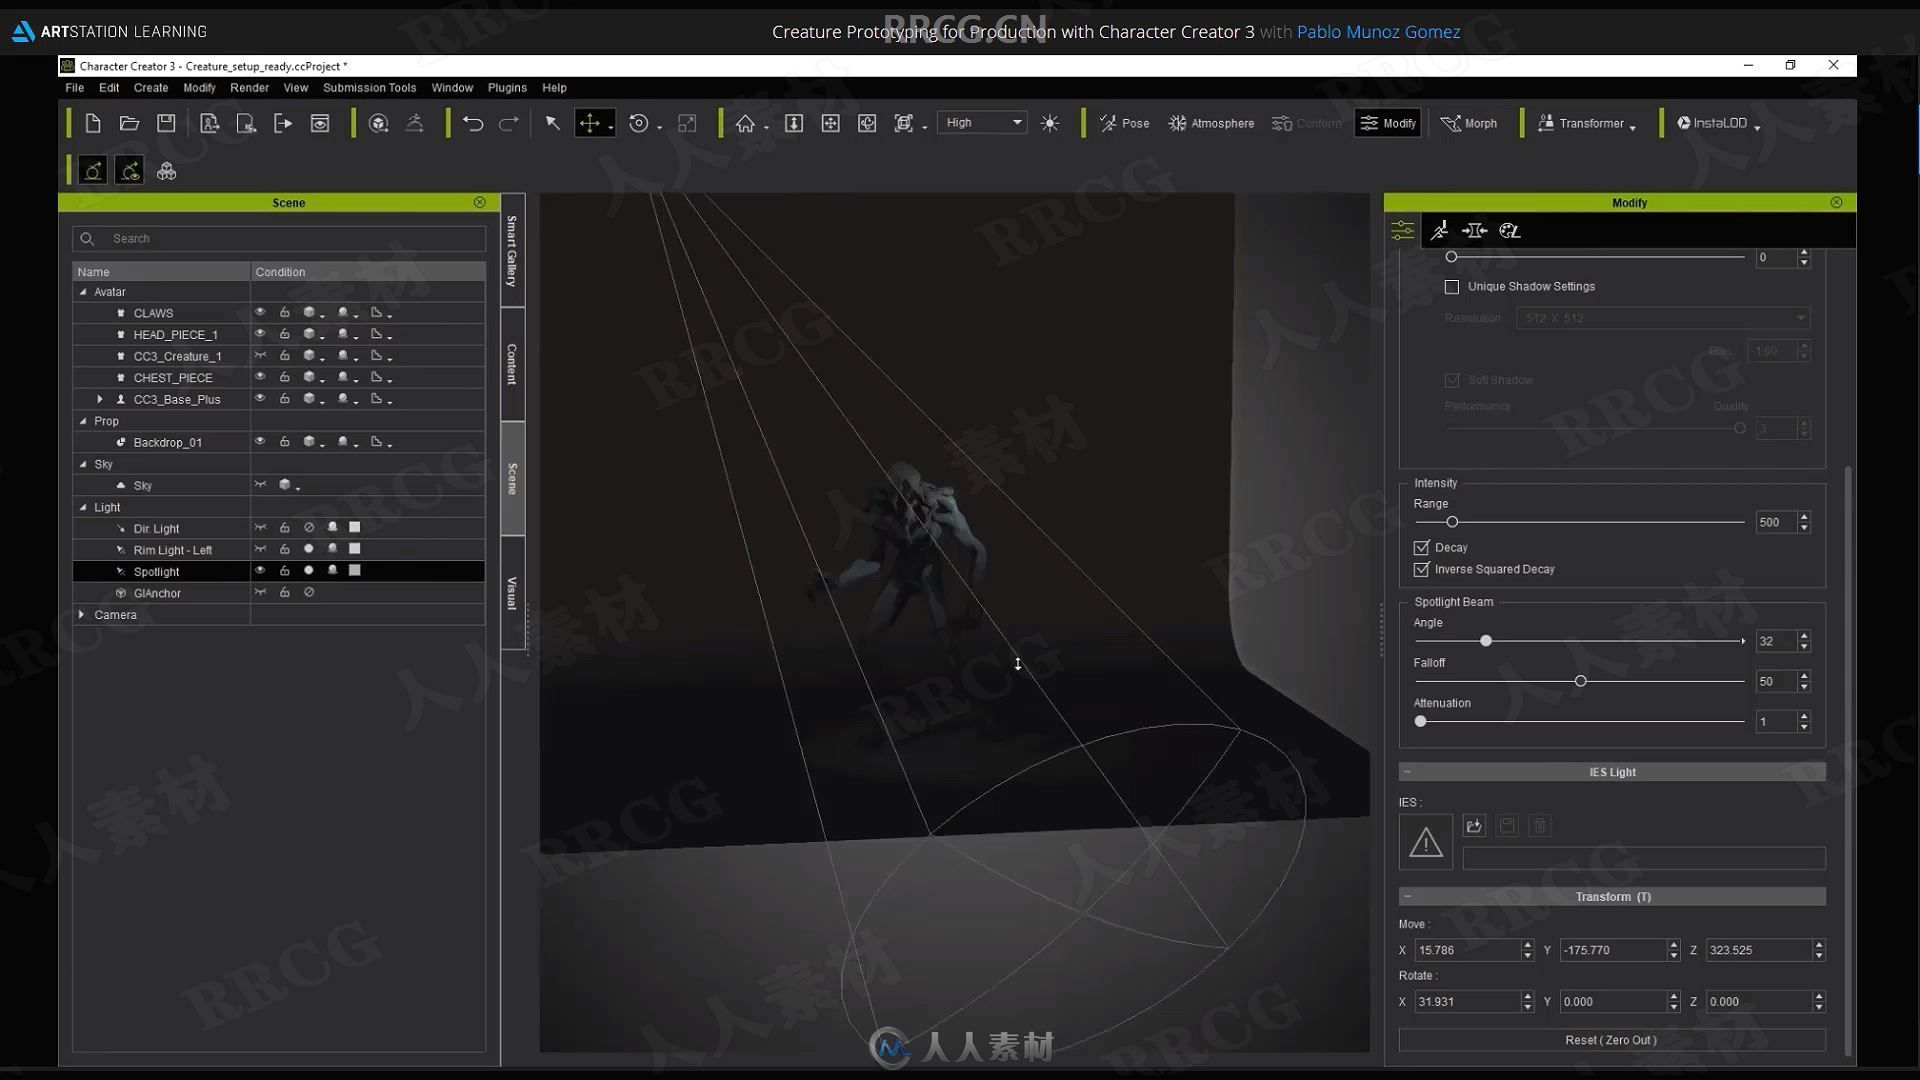Open the Submission Tools menu
This screenshot has height=1080, width=1920.
click(x=369, y=88)
